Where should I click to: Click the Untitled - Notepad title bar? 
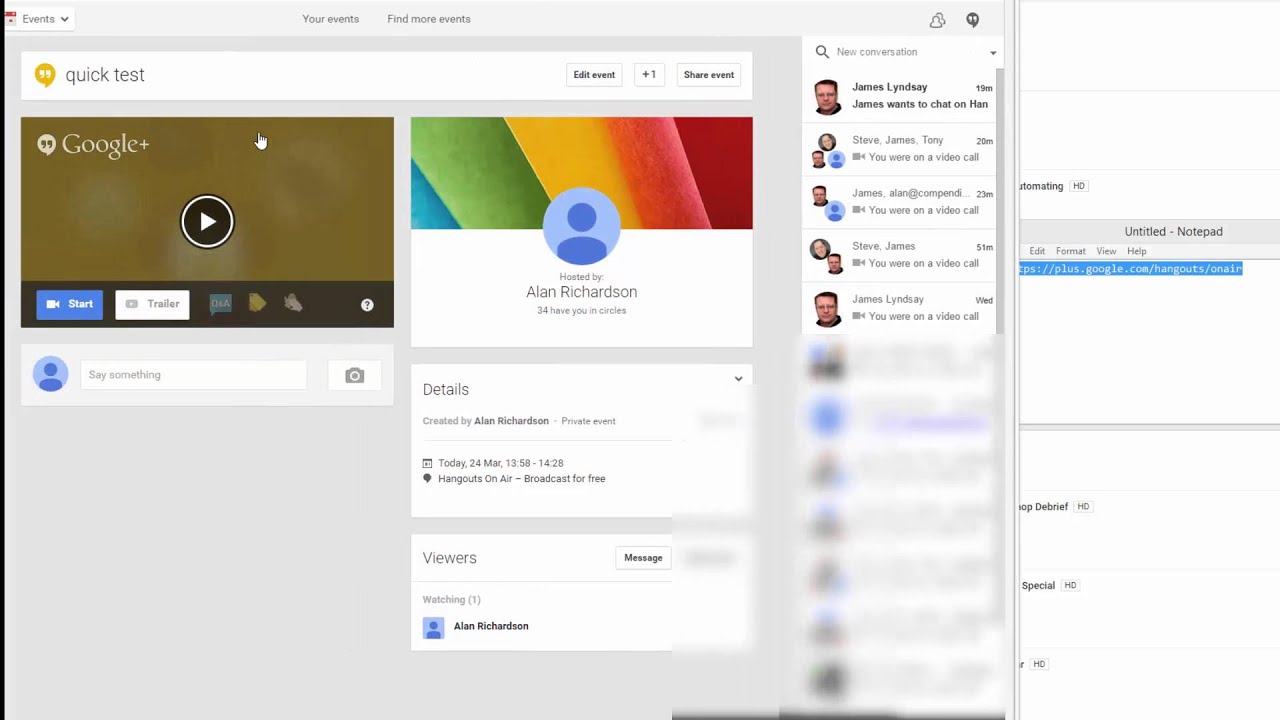click(1150, 231)
